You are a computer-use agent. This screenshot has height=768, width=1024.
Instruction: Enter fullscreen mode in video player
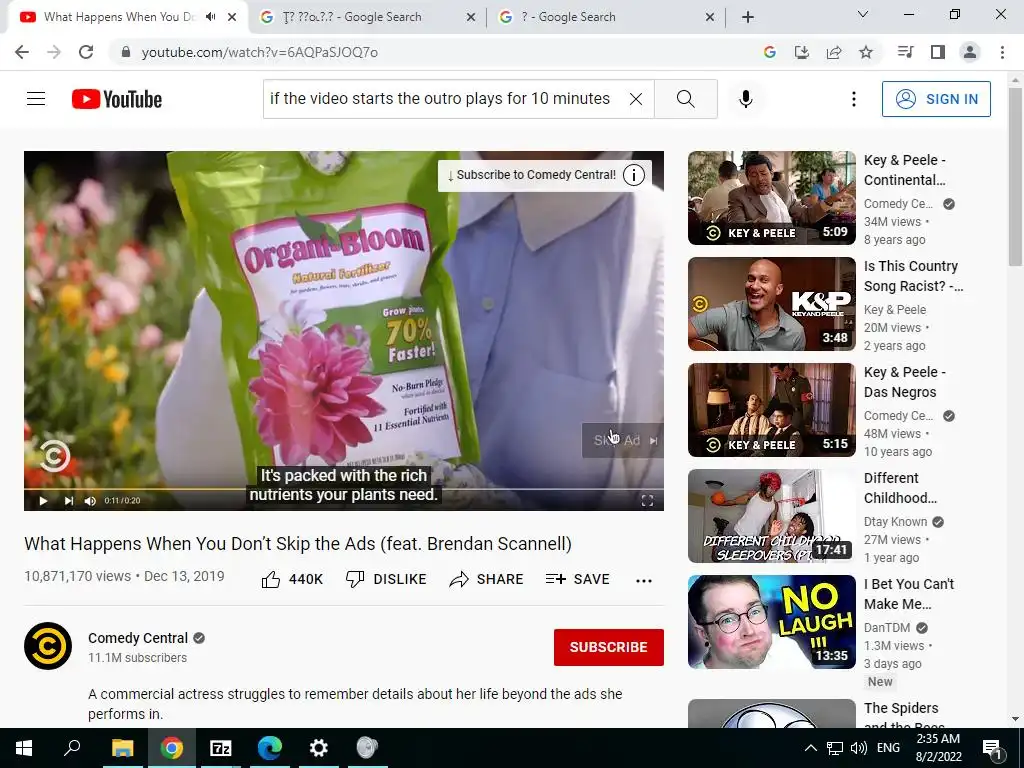tap(647, 501)
